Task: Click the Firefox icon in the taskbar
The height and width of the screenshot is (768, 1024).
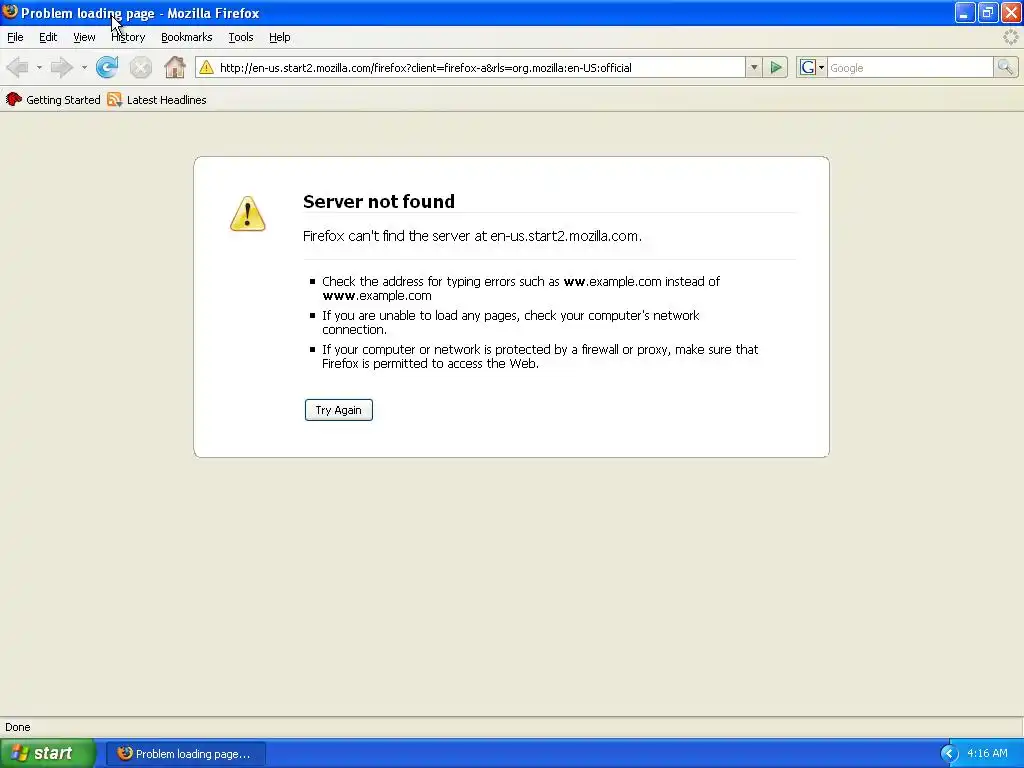Action: point(125,753)
